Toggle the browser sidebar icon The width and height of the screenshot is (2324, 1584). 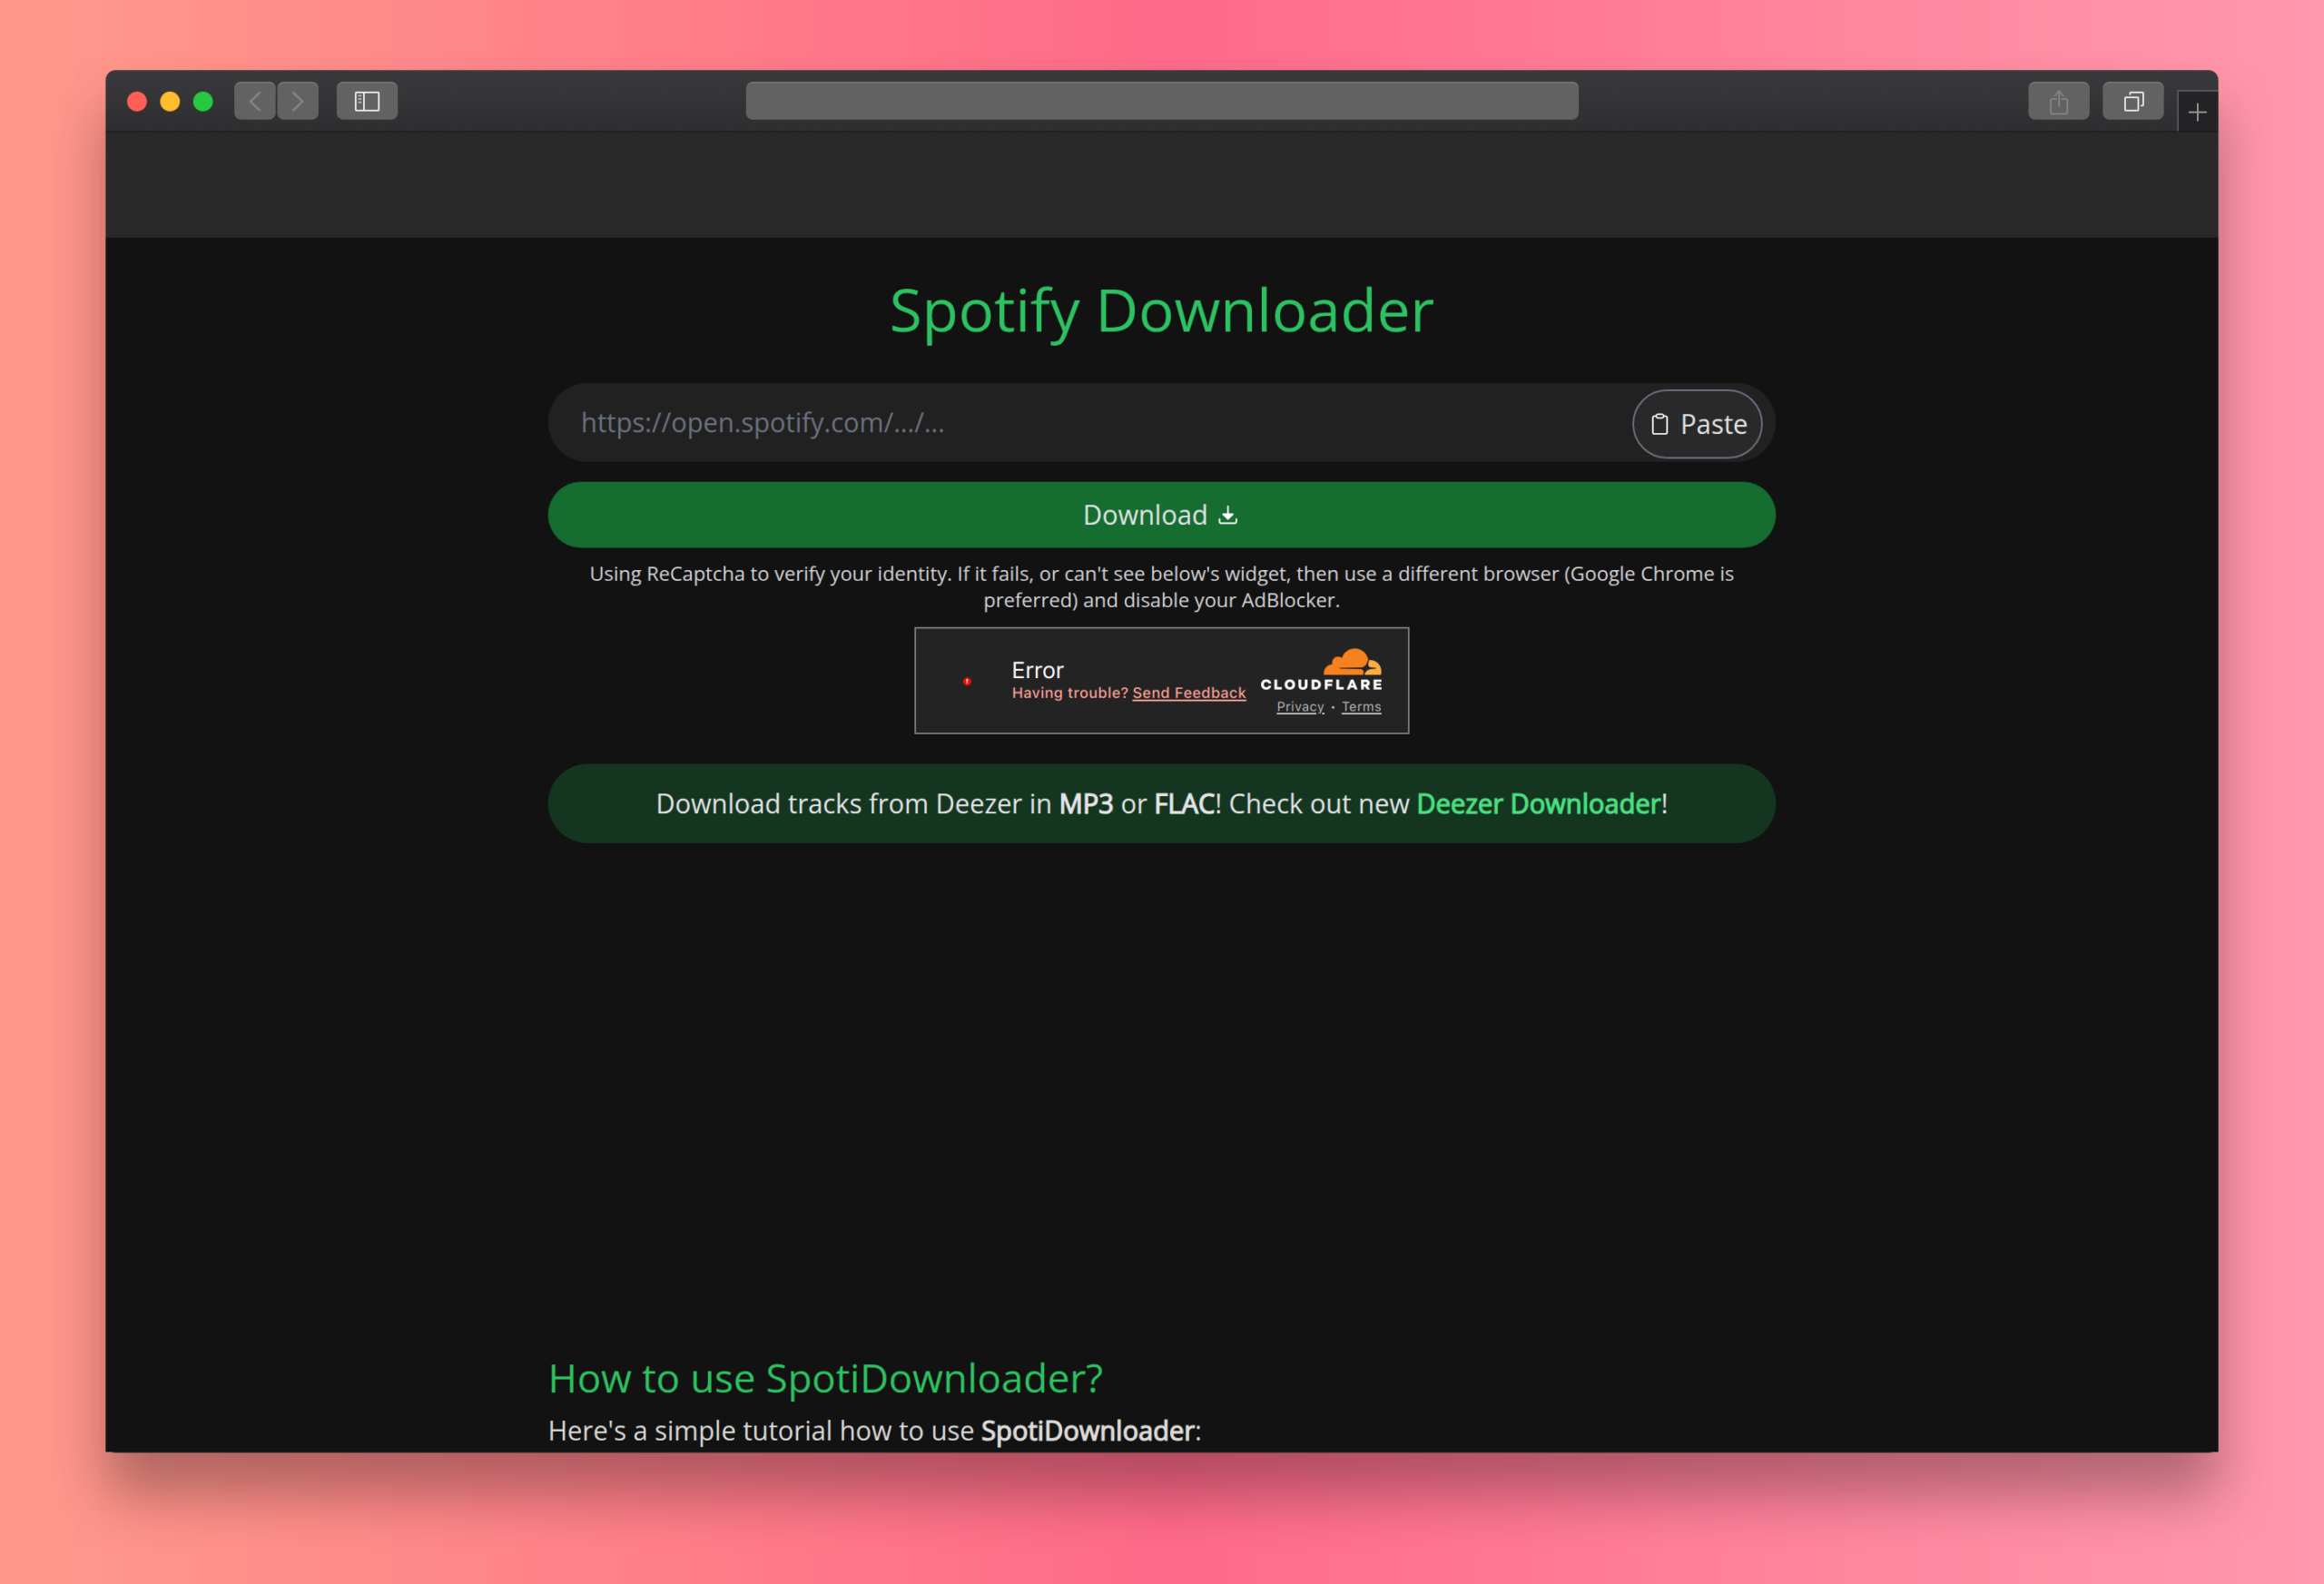(366, 100)
